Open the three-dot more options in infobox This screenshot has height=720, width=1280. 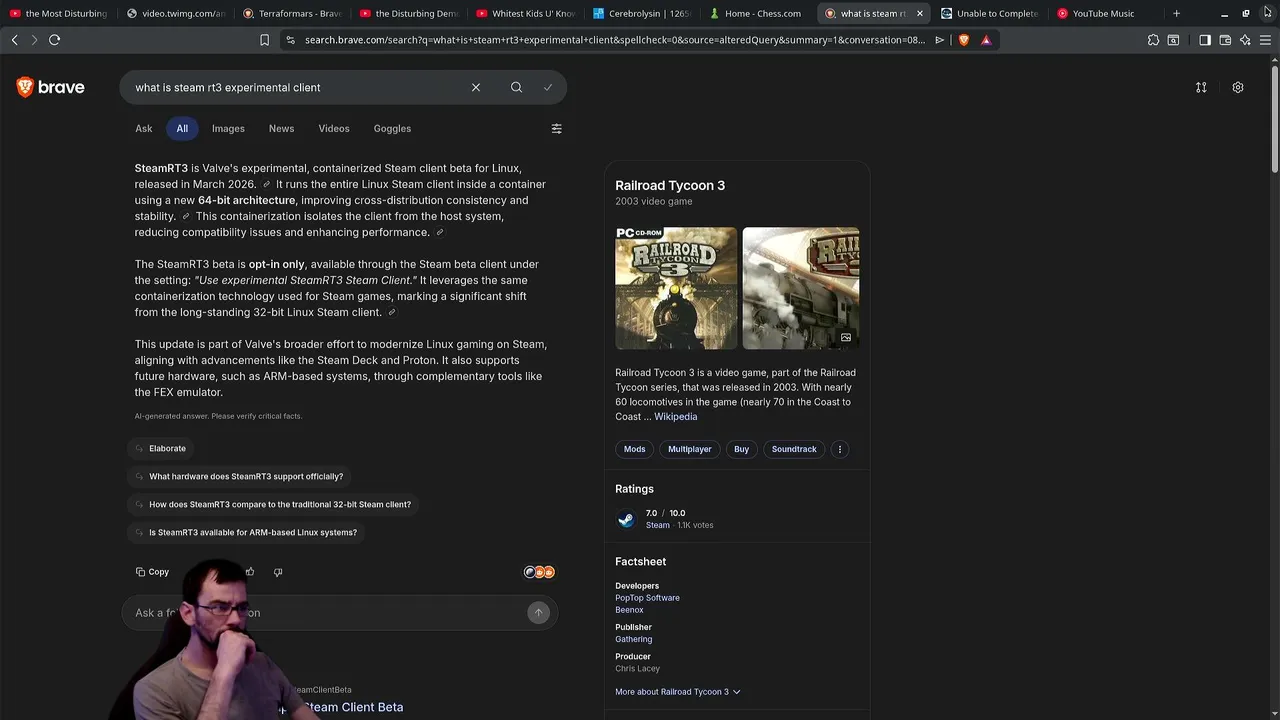(x=840, y=449)
